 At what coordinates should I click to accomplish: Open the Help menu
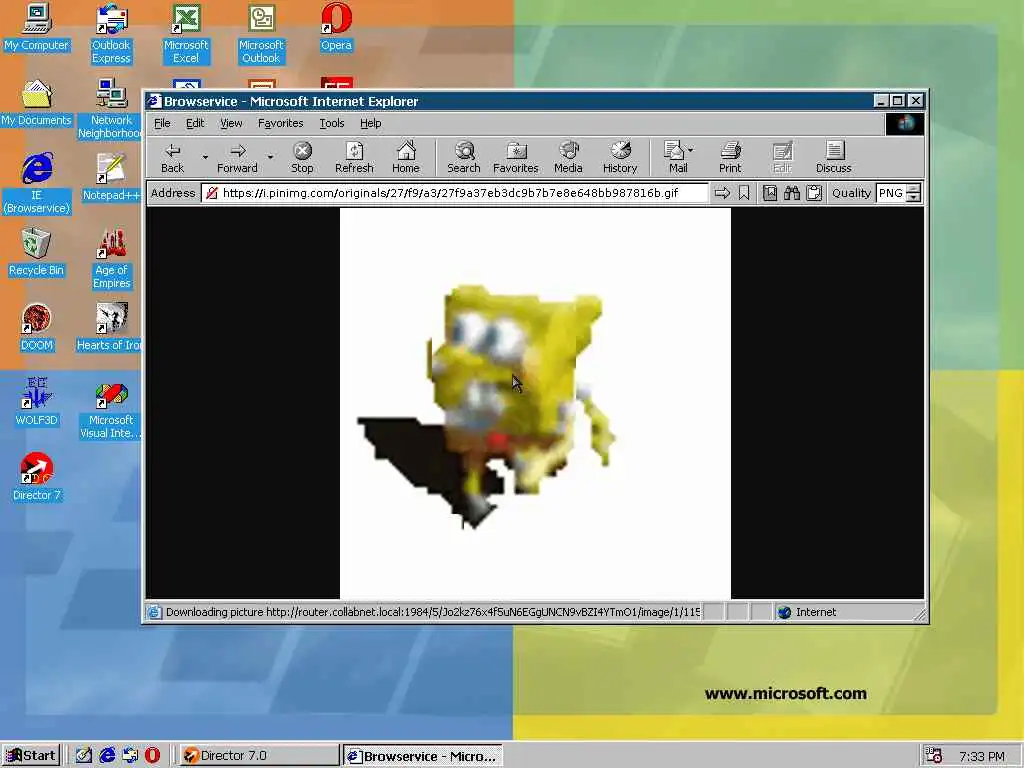pyautogui.click(x=370, y=123)
